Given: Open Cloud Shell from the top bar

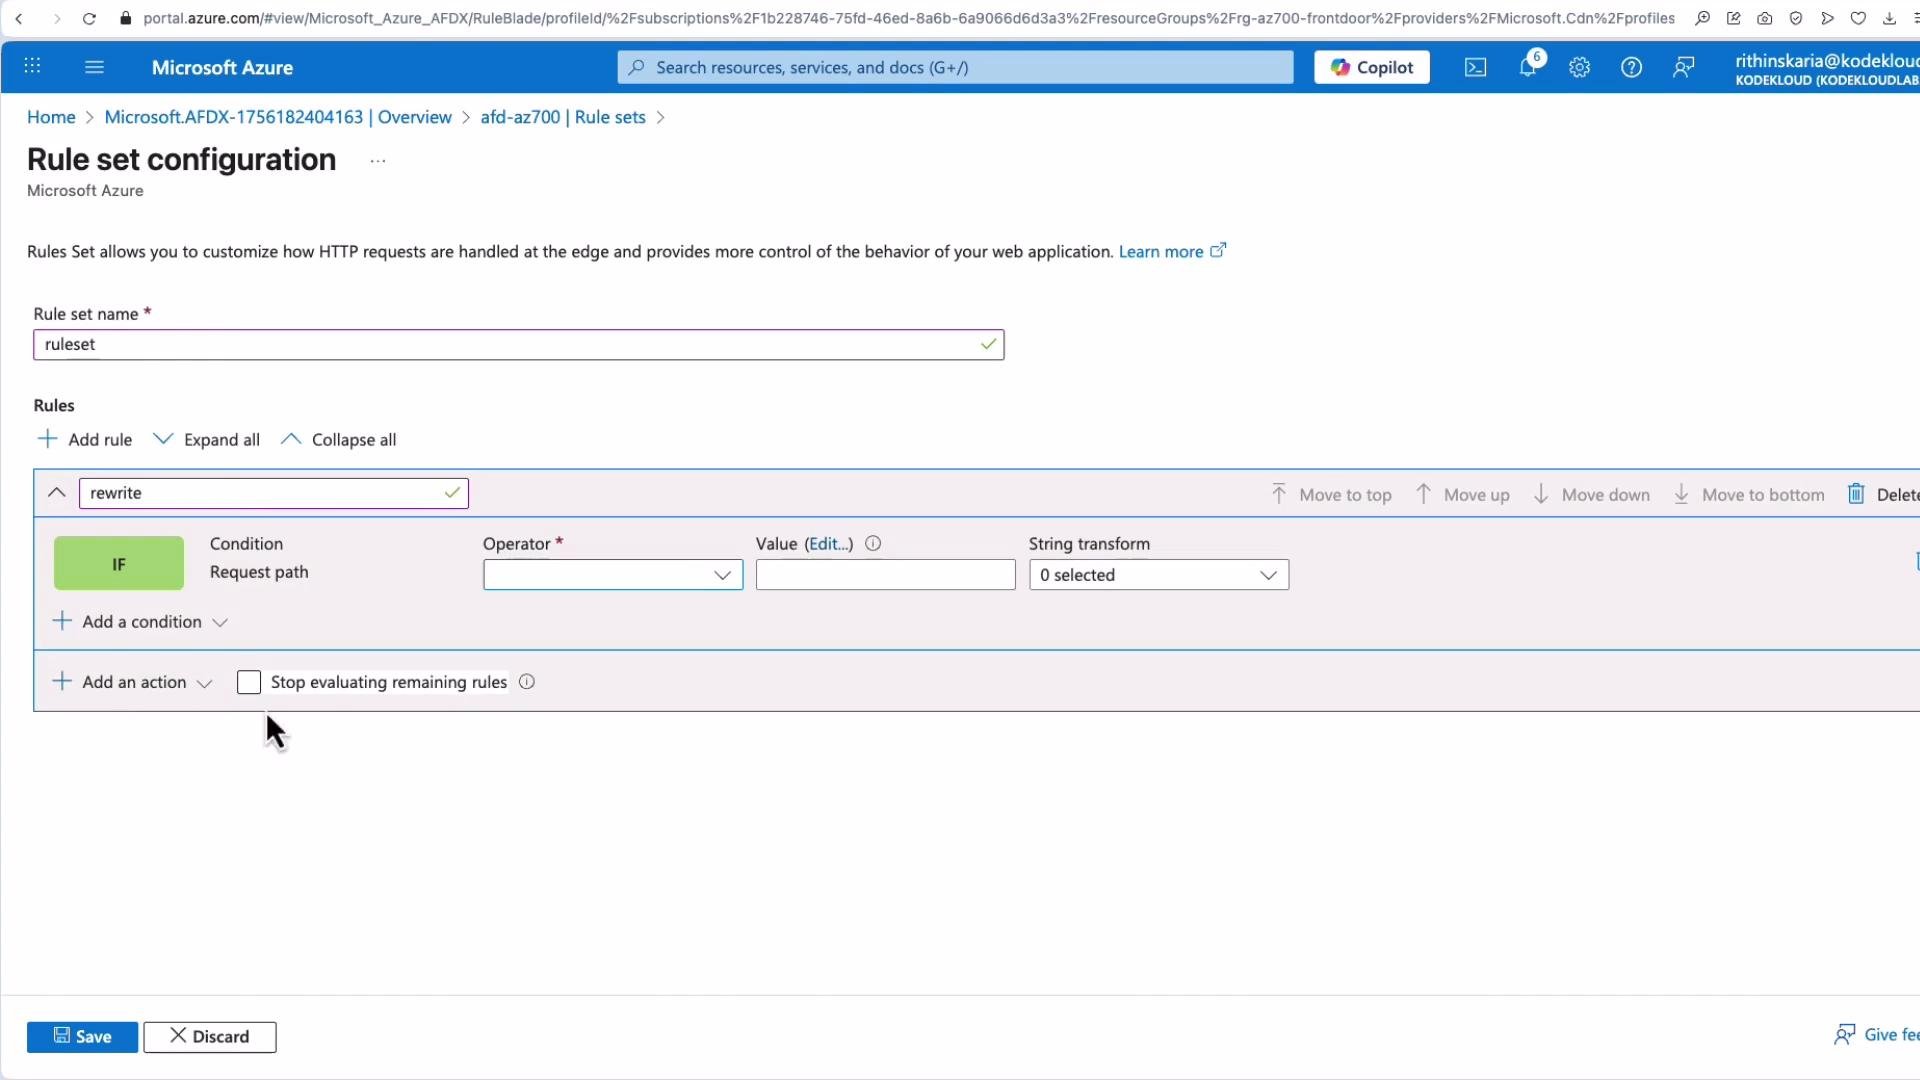Looking at the screenshot, I should 1475,67.
